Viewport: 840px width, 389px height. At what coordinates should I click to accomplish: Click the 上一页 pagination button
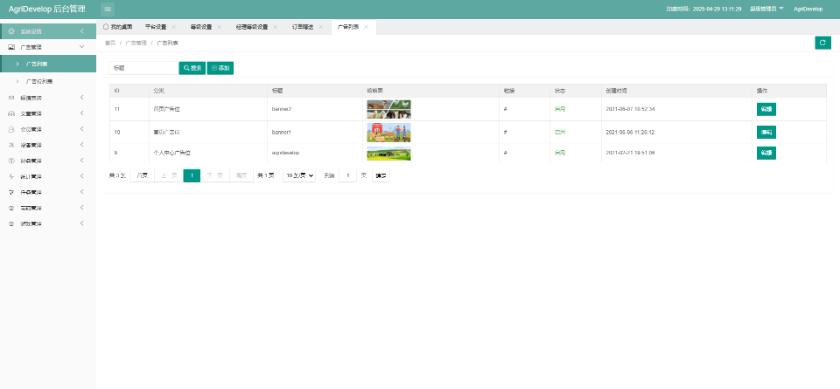[x=169, y=176]
